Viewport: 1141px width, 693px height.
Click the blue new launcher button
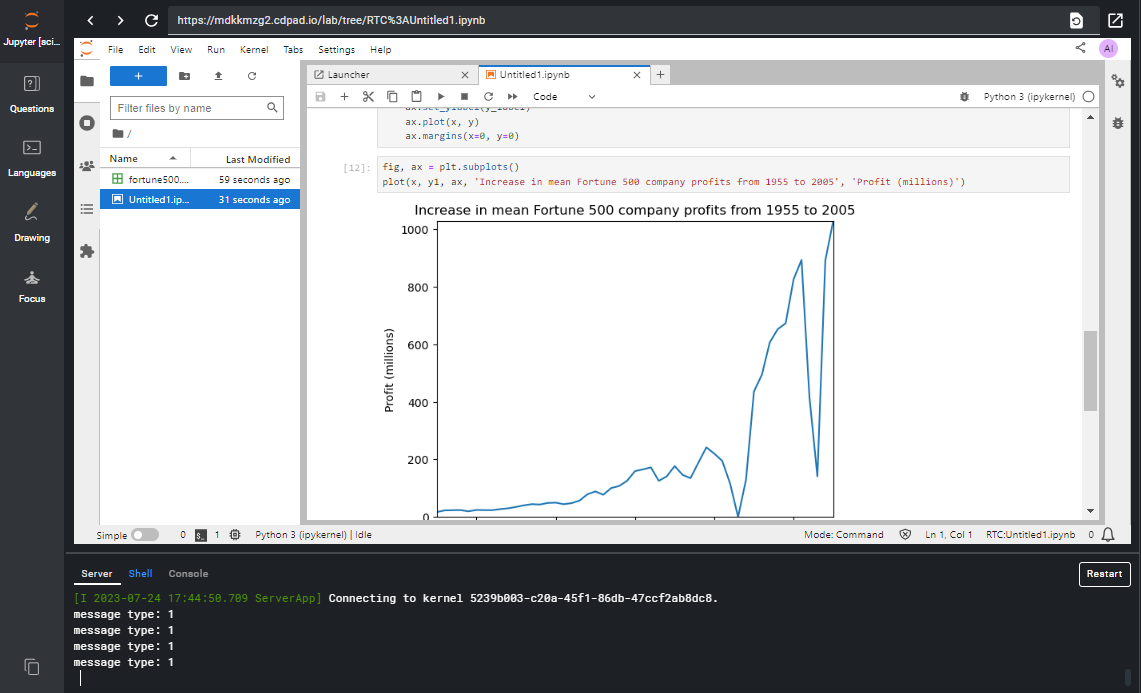138,76
